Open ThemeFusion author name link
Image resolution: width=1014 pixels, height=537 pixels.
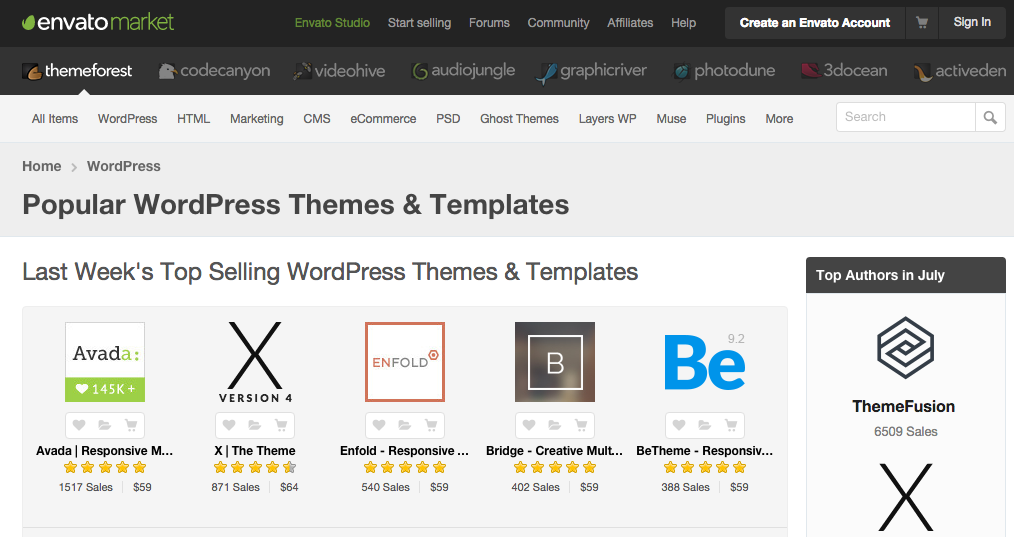click(903, 406)
